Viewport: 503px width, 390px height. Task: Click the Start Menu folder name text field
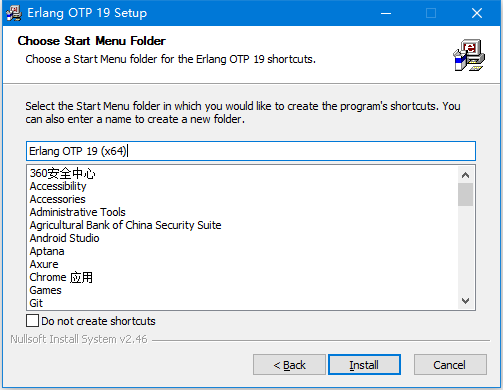(251, 151)
